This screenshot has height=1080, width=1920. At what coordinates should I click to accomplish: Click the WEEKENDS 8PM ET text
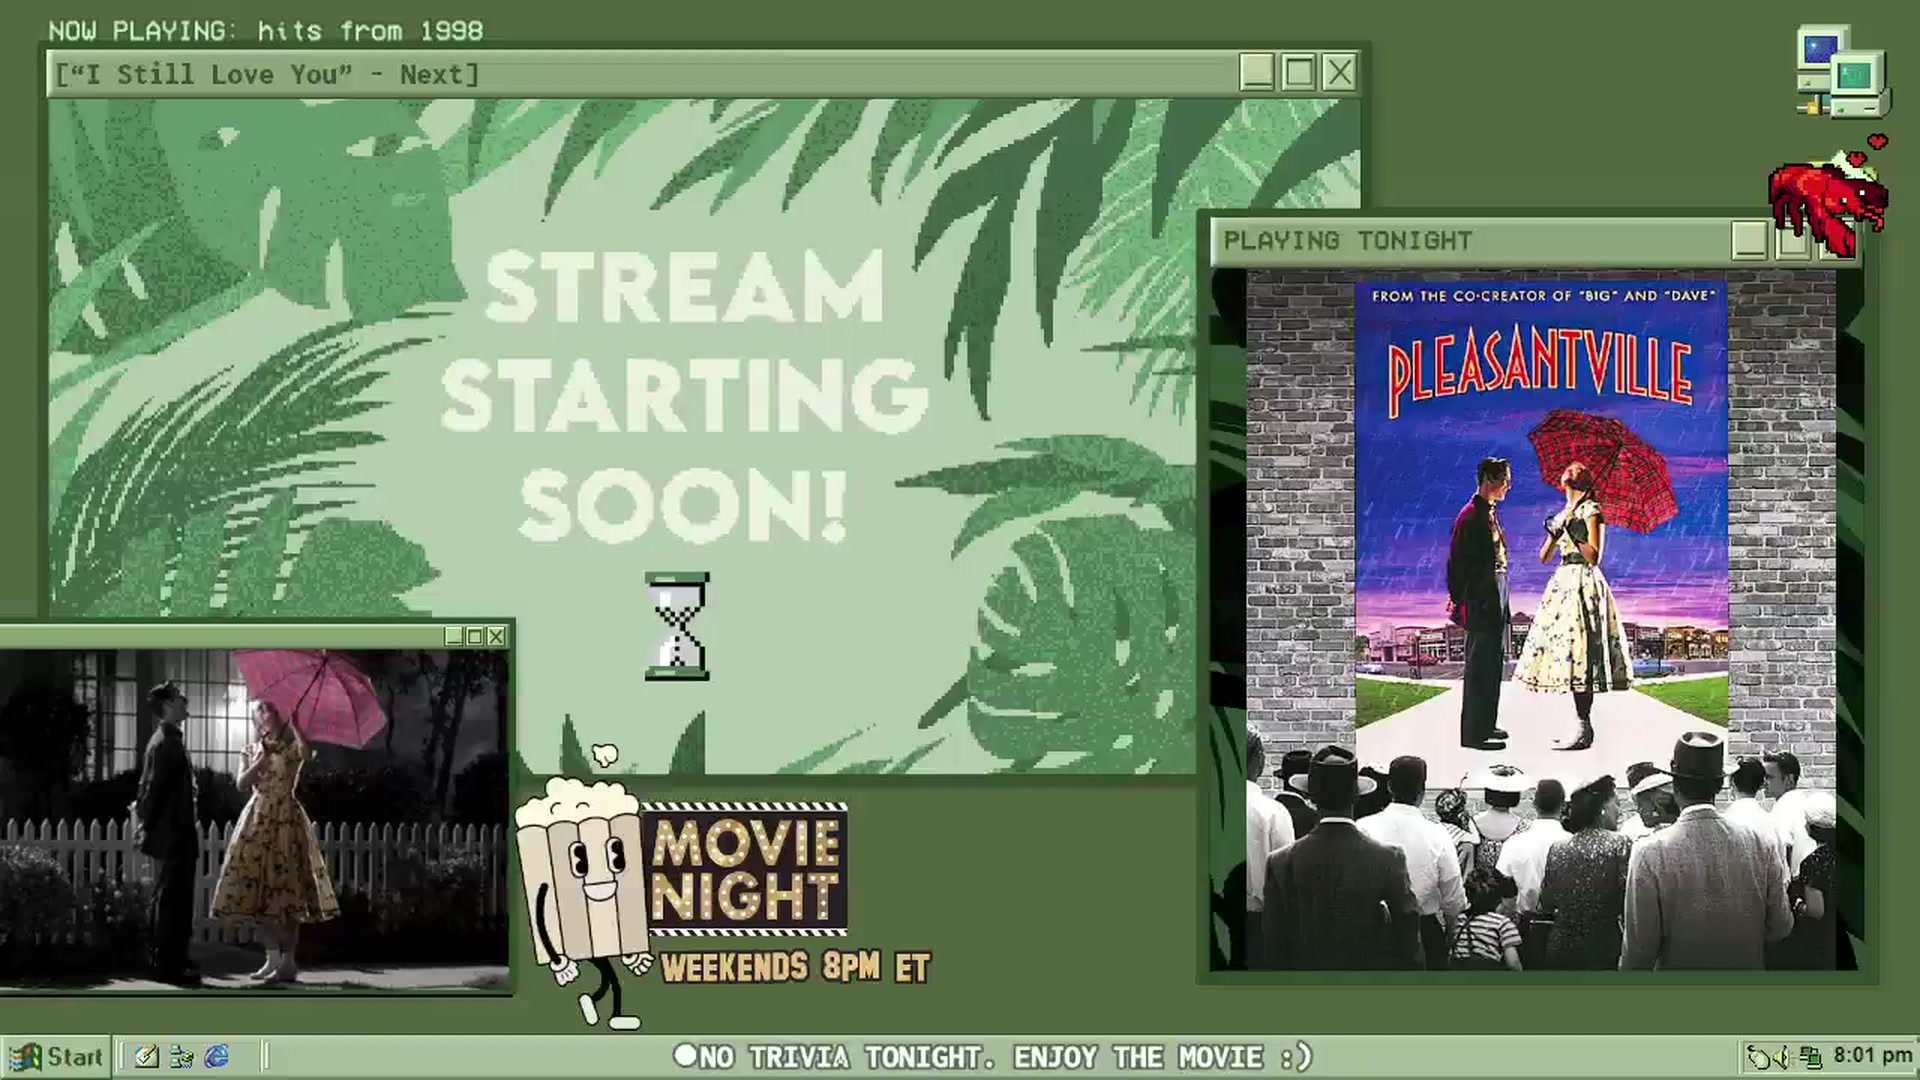click(x=796, y=967)
